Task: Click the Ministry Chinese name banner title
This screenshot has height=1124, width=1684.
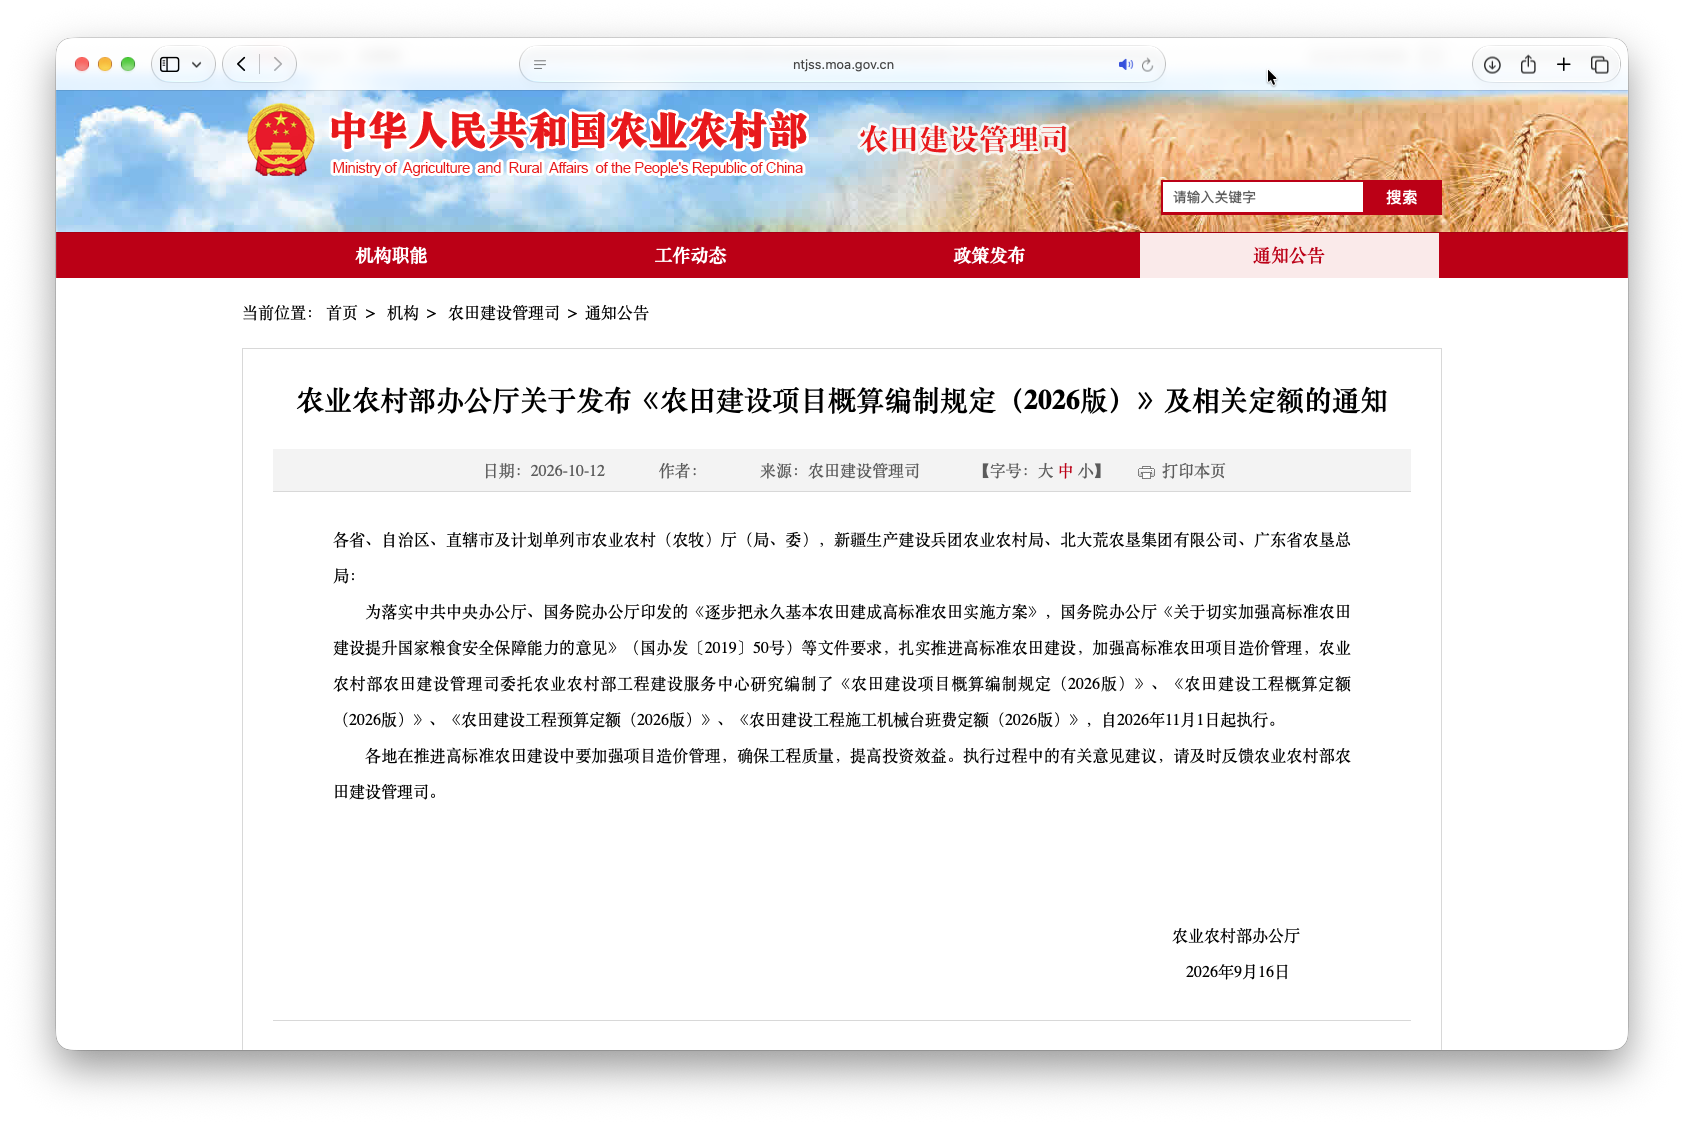Action: 569,130
